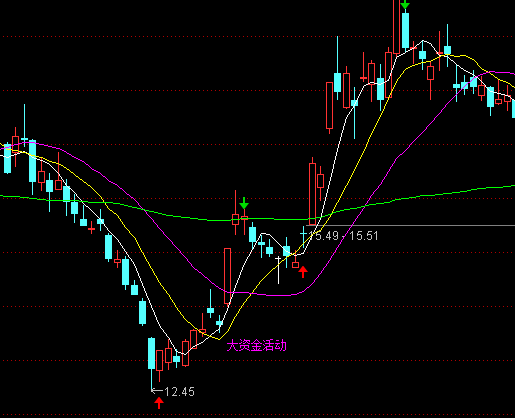Viewport: 515px width, 418px height.
Task: Click the 15.49 - 15.51 gap price label
Action: click(344, 236)
